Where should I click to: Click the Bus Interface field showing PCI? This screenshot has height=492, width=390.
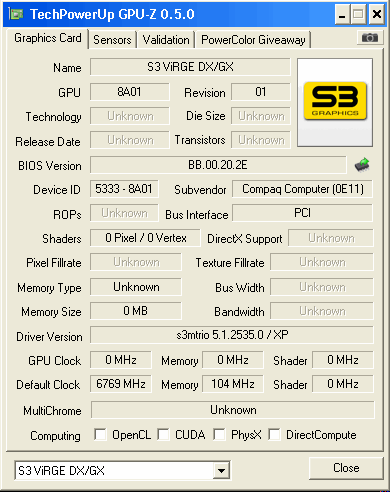point(302,213)
